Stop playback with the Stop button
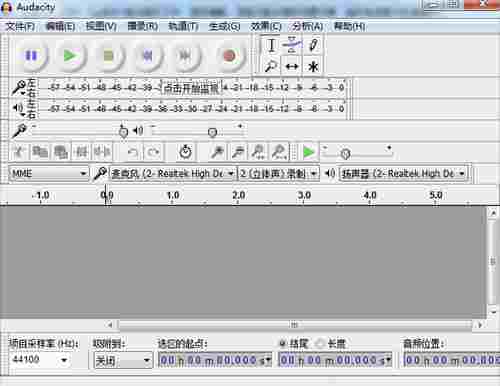 tap(109, 56)
